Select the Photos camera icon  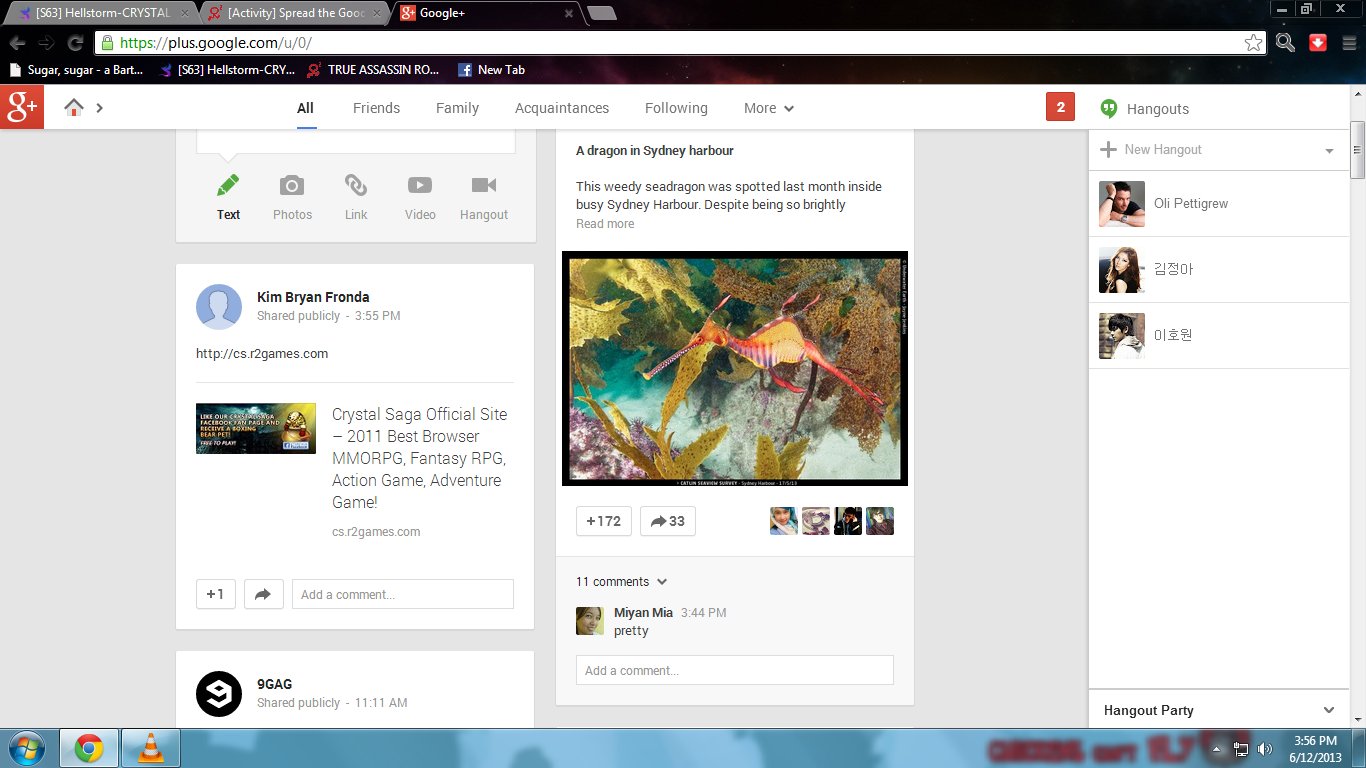tap(292, 186)
